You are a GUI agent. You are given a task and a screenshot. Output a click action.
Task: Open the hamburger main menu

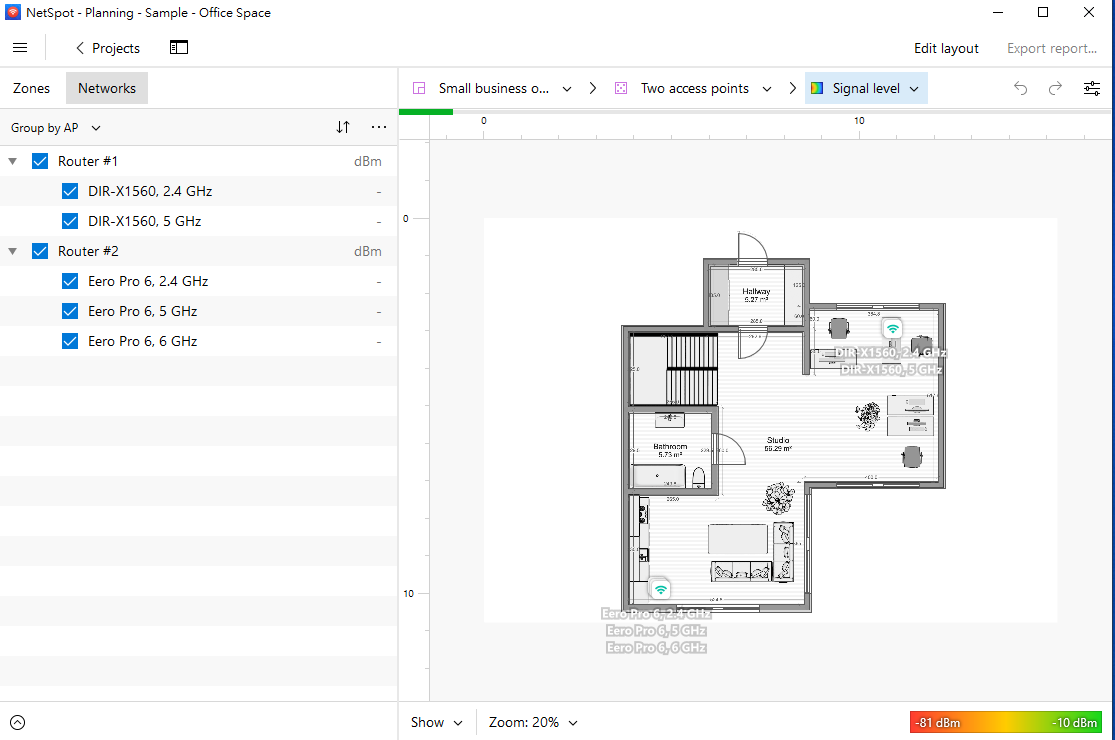coord(20,48)
